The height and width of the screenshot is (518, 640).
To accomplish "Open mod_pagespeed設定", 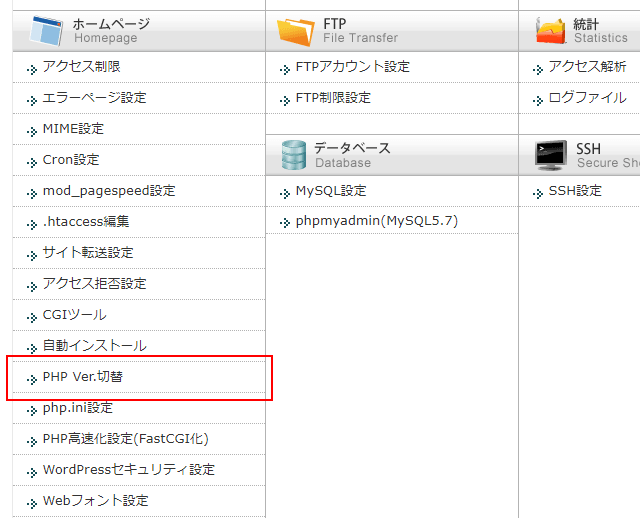I will click(x=109, y=191).
